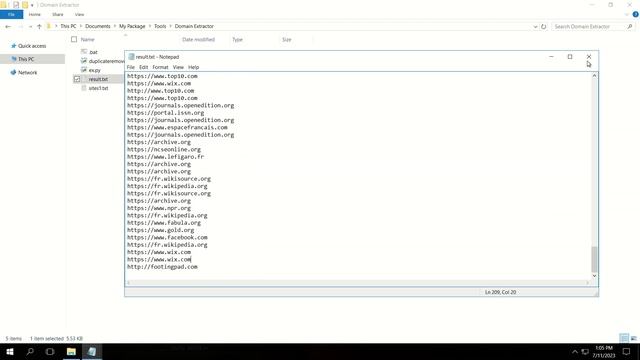Click the properties icon in Explorer title bar
The image size is (640, 360).
pyautogui.click(x=16, y=5)
